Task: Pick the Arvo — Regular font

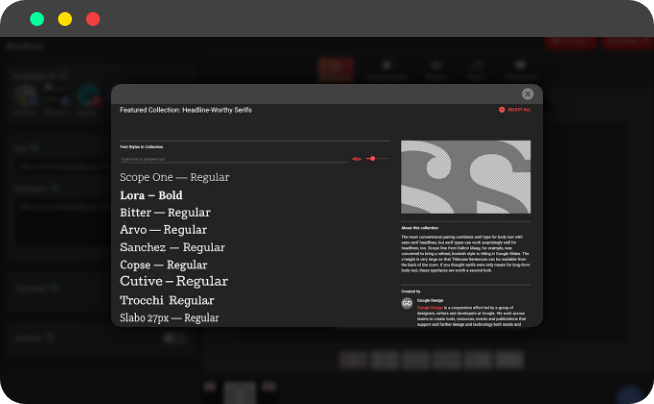Action: click(x=163, y=229)
